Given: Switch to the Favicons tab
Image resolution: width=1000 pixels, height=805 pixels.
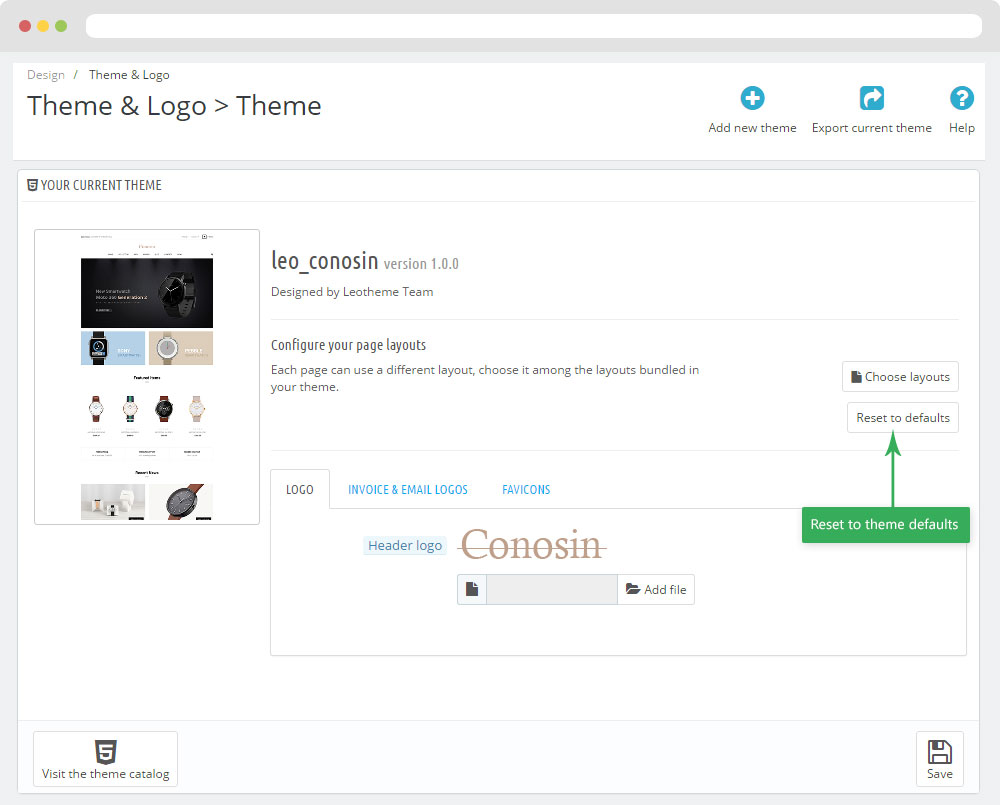Looking at the screenshot, I should tap(526, 489).
